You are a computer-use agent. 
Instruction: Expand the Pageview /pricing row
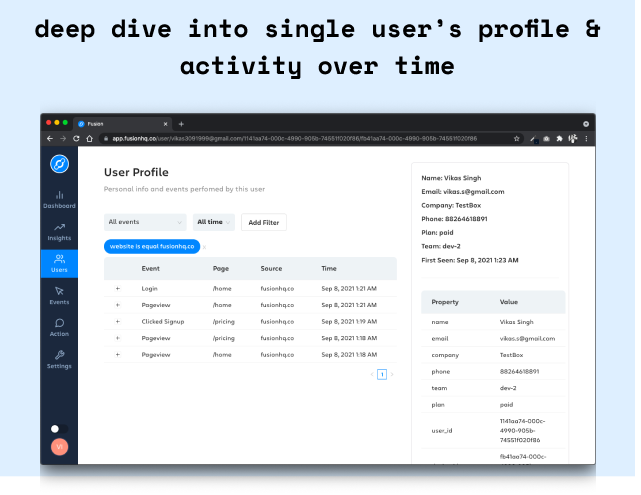[118, 338]
